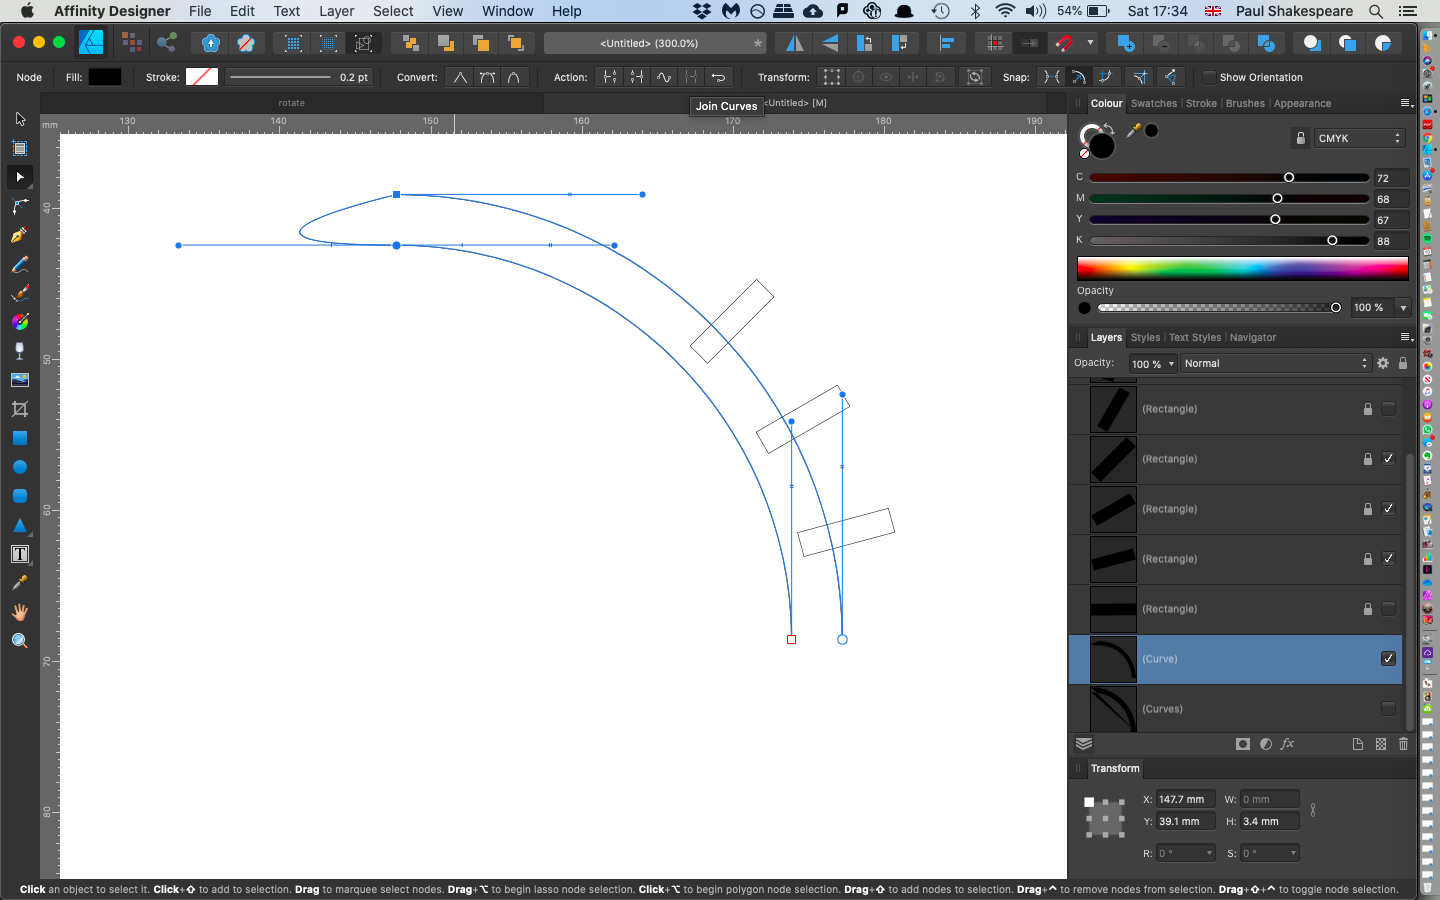Open the Colour panel options menu
Screen dimensions: 1440x900
[1405, 103]
